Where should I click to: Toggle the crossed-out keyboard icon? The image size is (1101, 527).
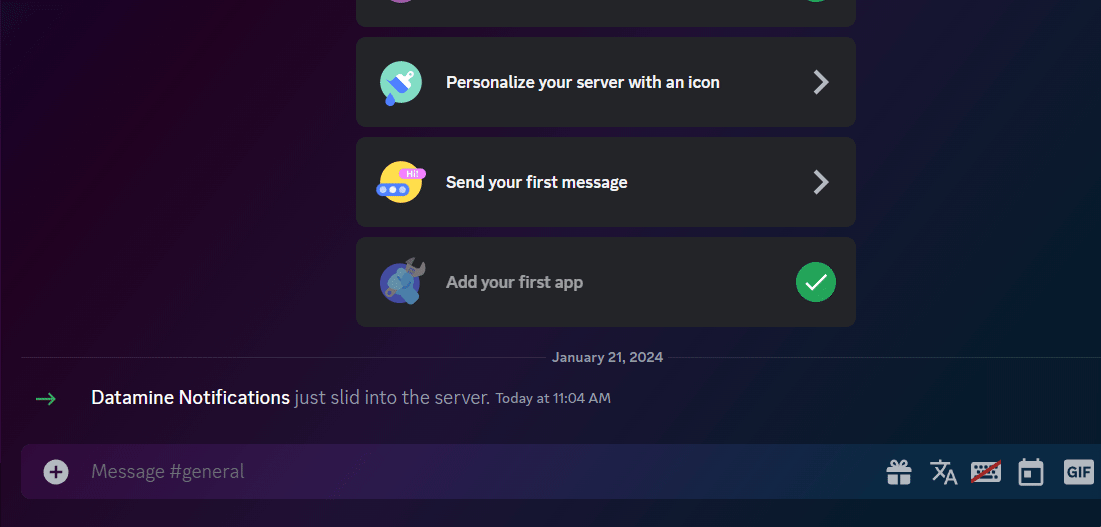(x=986, y=472)
